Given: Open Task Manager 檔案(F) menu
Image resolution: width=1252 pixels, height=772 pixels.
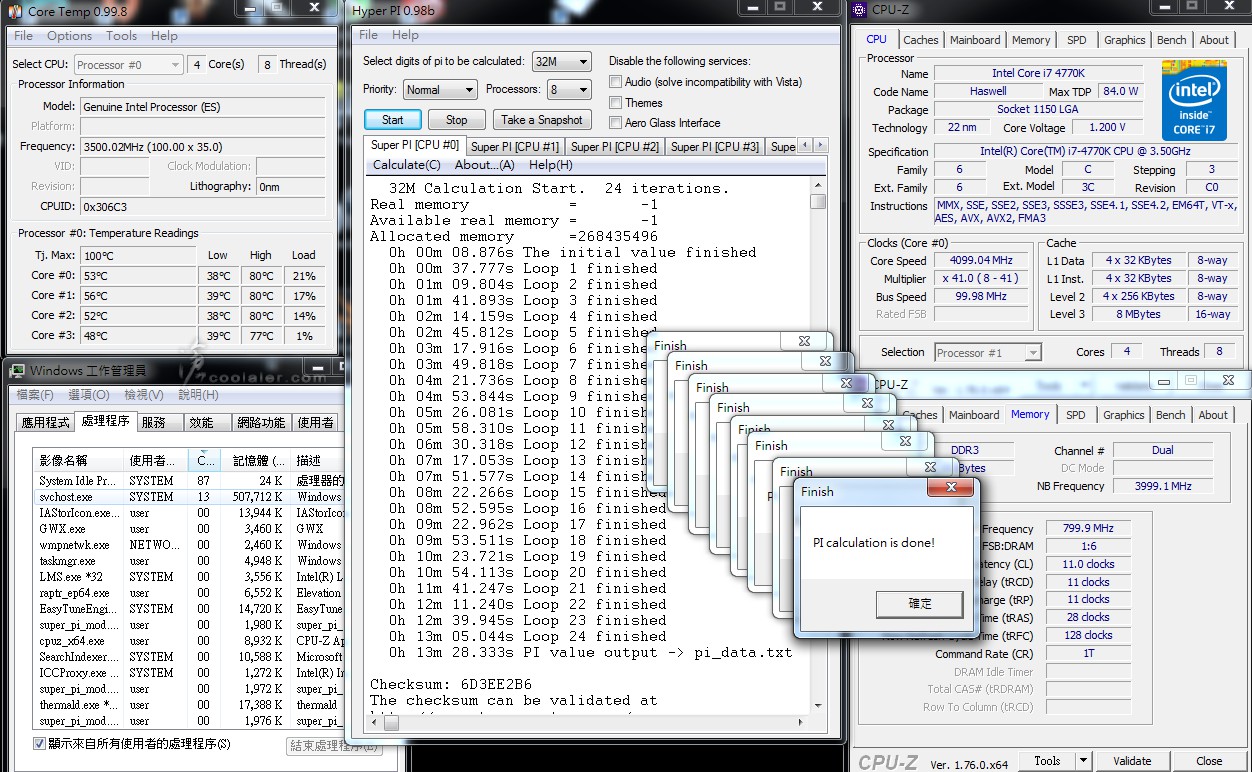Looking at the screenshot, I should [x=35, y=395].
